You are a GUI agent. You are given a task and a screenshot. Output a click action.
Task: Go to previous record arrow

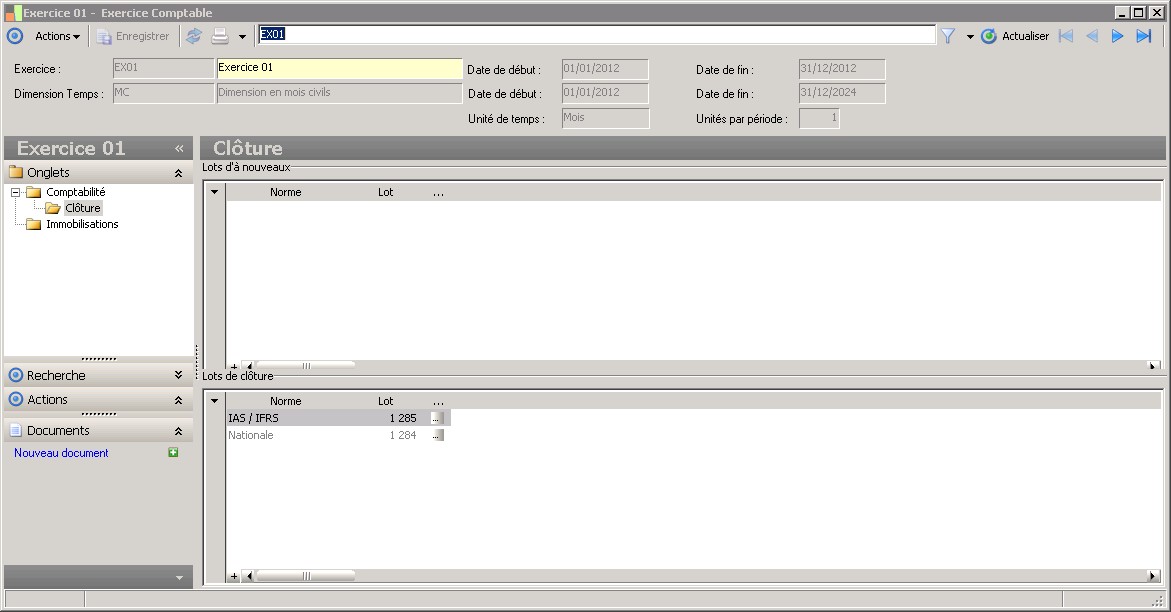coord(1092,36)
